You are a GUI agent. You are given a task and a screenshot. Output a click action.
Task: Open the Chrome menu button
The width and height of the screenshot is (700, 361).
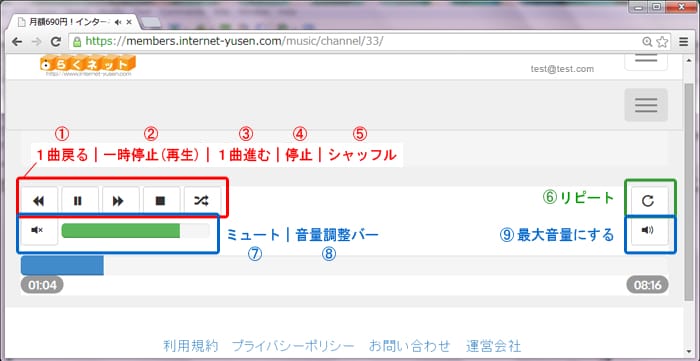[683, 42]
